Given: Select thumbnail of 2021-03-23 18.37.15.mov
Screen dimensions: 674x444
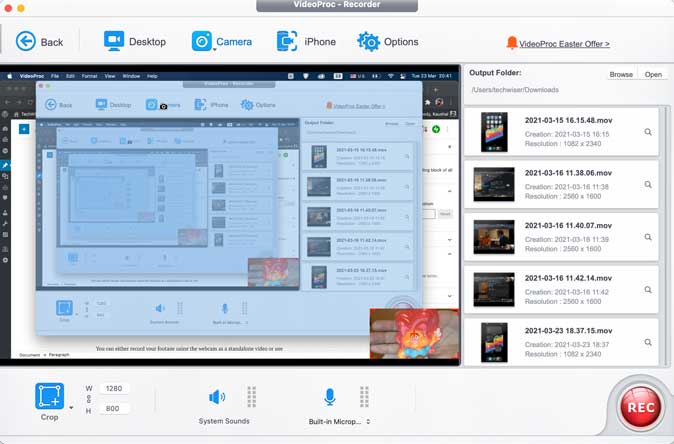Looking at the screenshot, I should (x=494, y=342).
